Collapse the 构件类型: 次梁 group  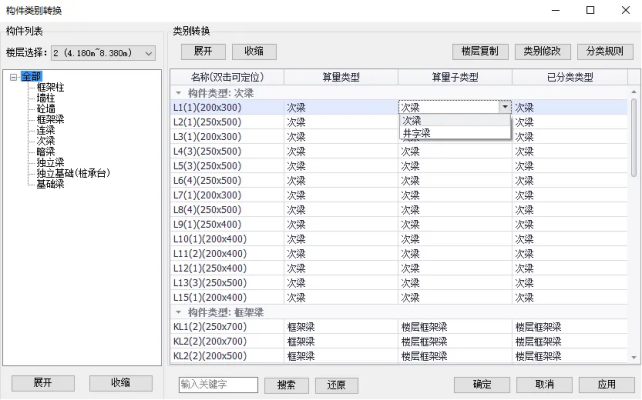(178, 92)
